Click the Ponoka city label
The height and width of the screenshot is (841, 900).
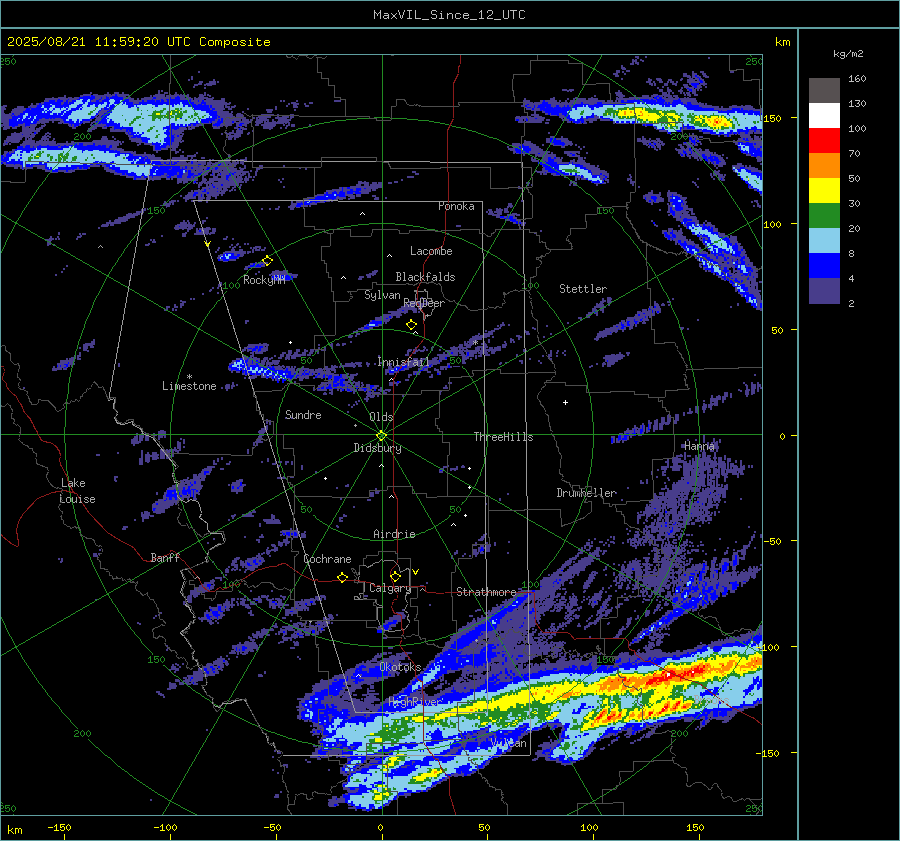456,206
